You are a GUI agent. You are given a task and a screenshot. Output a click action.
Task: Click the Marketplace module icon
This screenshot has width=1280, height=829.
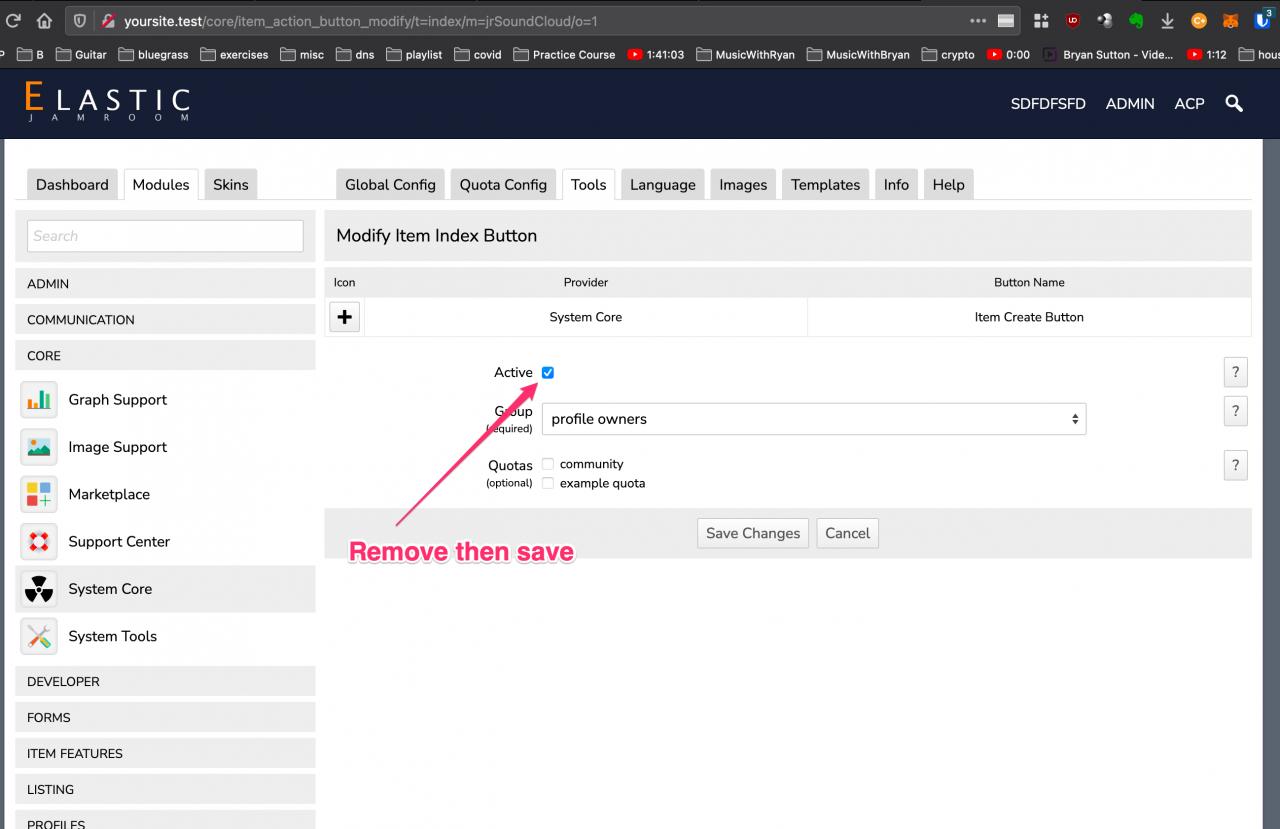pyautogui.click(x=39, y=494)
